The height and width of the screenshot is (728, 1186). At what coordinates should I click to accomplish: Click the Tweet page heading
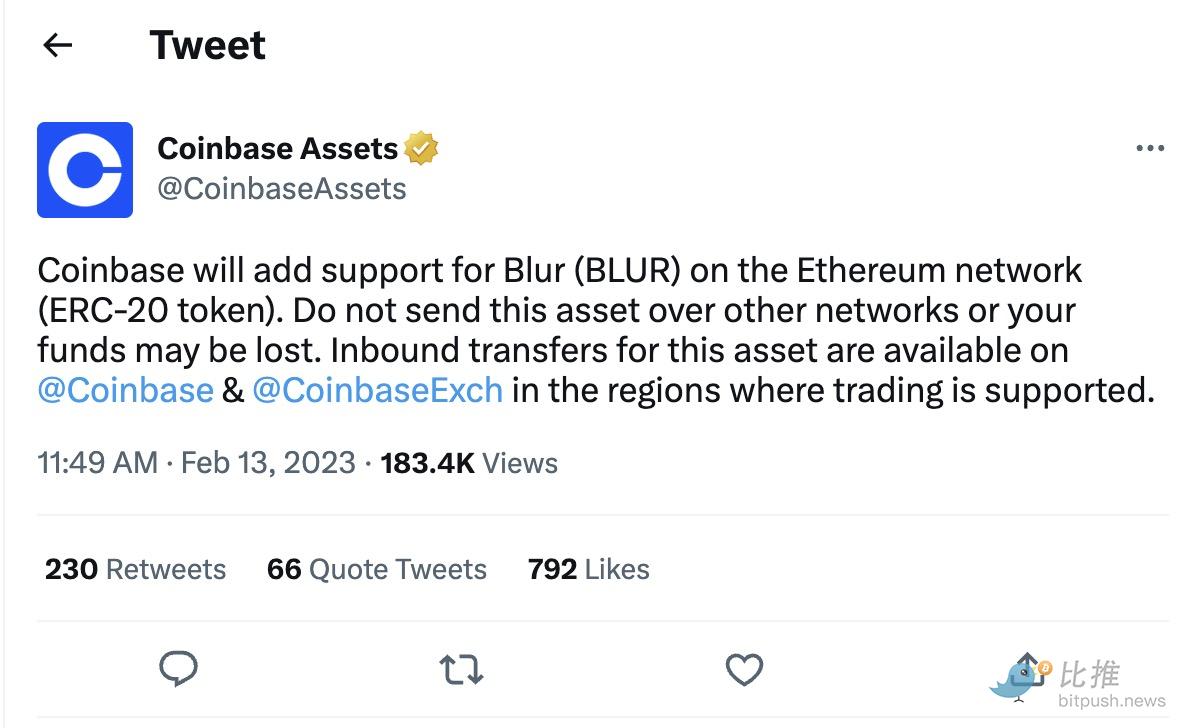[x=207, y=45]
